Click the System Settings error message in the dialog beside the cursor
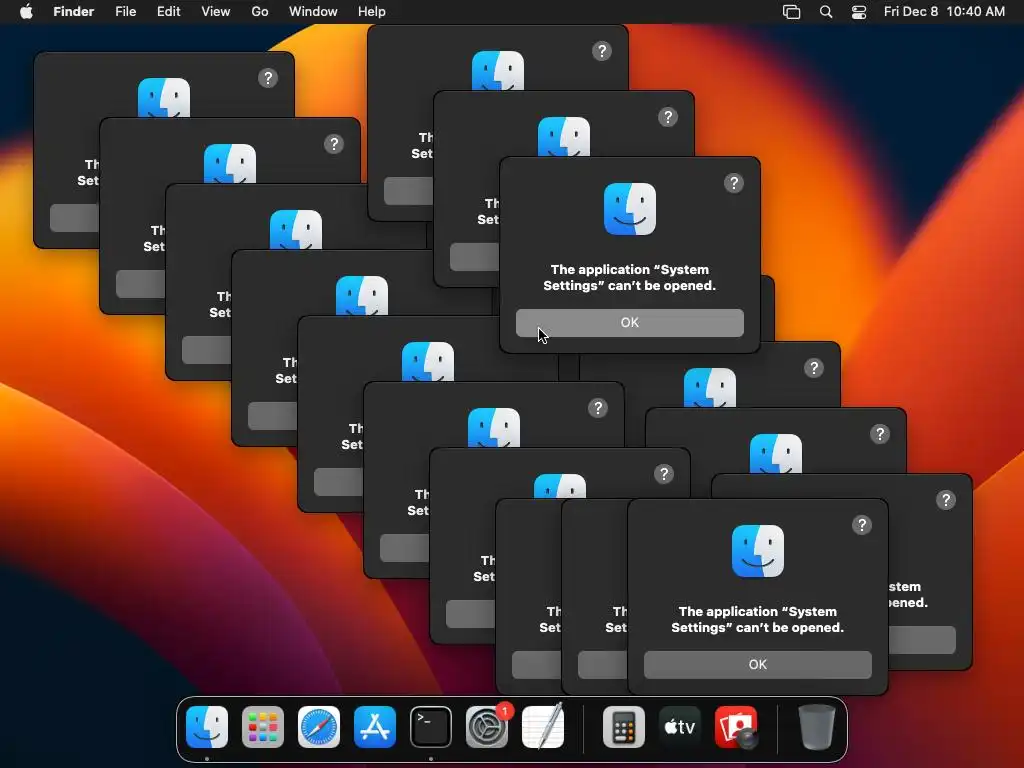Viewport: 1024px width, 768px height. coord(630,278)
